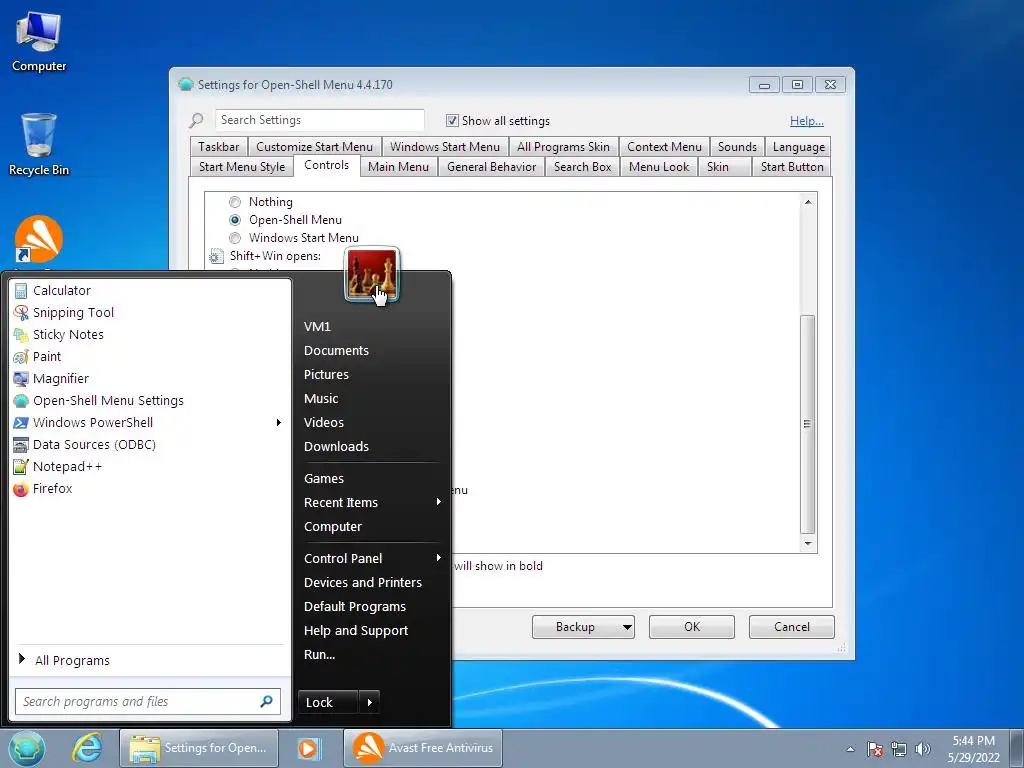The height and width of the screenshot is (768, 1024).
Task: Open the arrow next to Lock button
Action: (x=370, y=703)
